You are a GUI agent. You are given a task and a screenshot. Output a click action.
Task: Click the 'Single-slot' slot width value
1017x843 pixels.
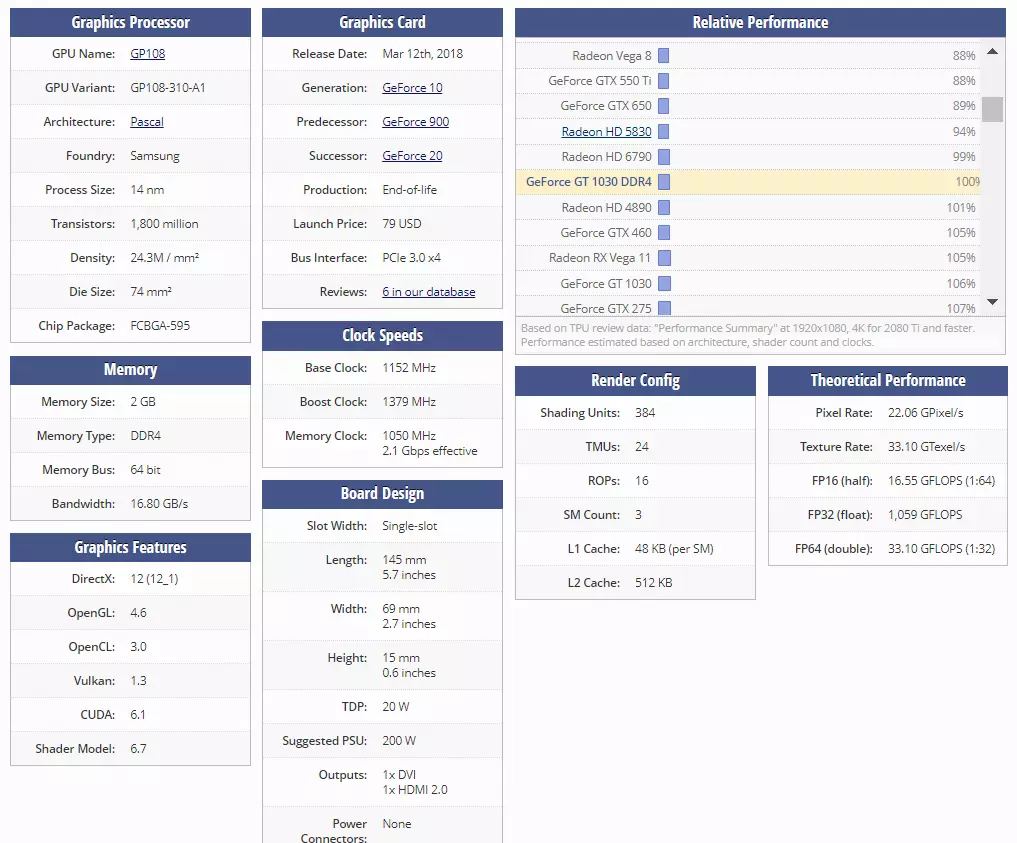coord(409,526)
